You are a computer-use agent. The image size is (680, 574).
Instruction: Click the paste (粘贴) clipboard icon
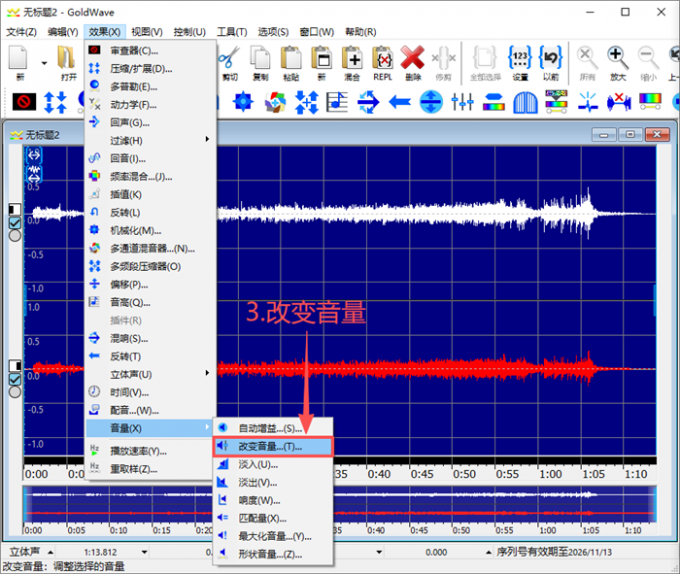[x=291, y=58]
